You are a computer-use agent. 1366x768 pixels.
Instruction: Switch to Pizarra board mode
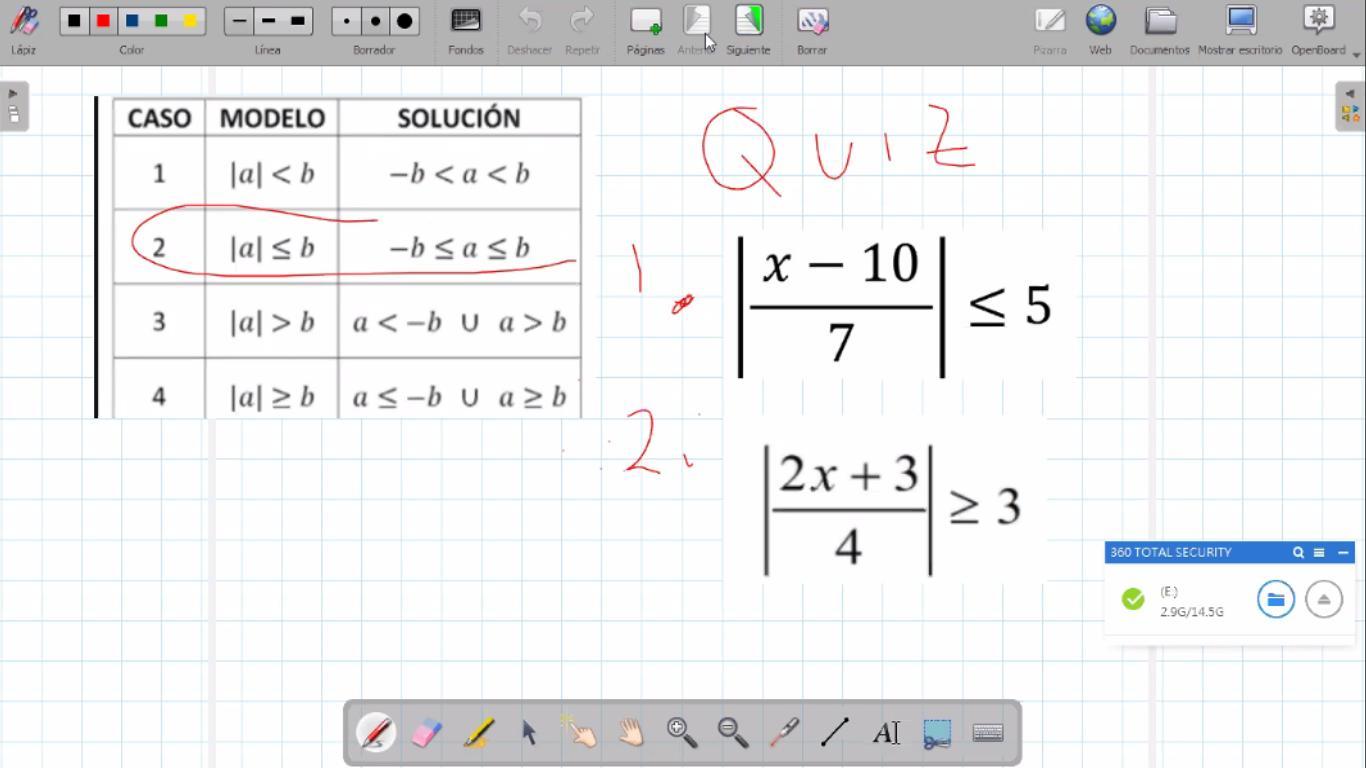click(1050, 30)
